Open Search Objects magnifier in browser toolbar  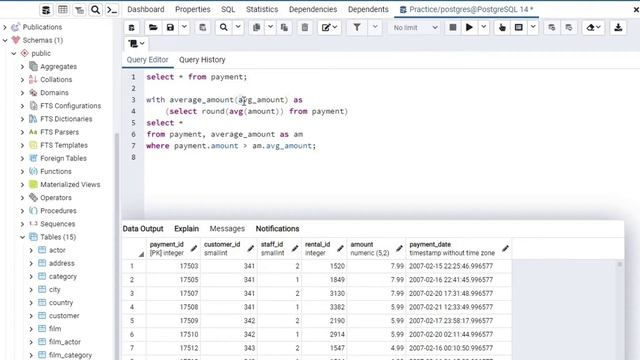point(95,9)
